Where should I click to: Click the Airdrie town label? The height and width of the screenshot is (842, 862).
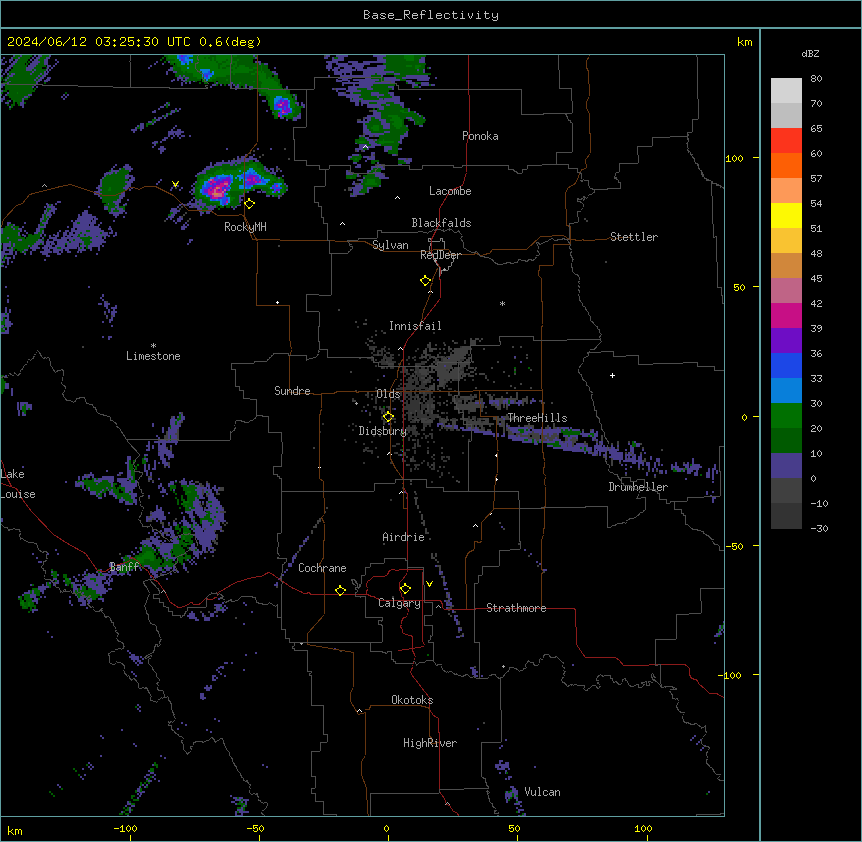[404, 537]
